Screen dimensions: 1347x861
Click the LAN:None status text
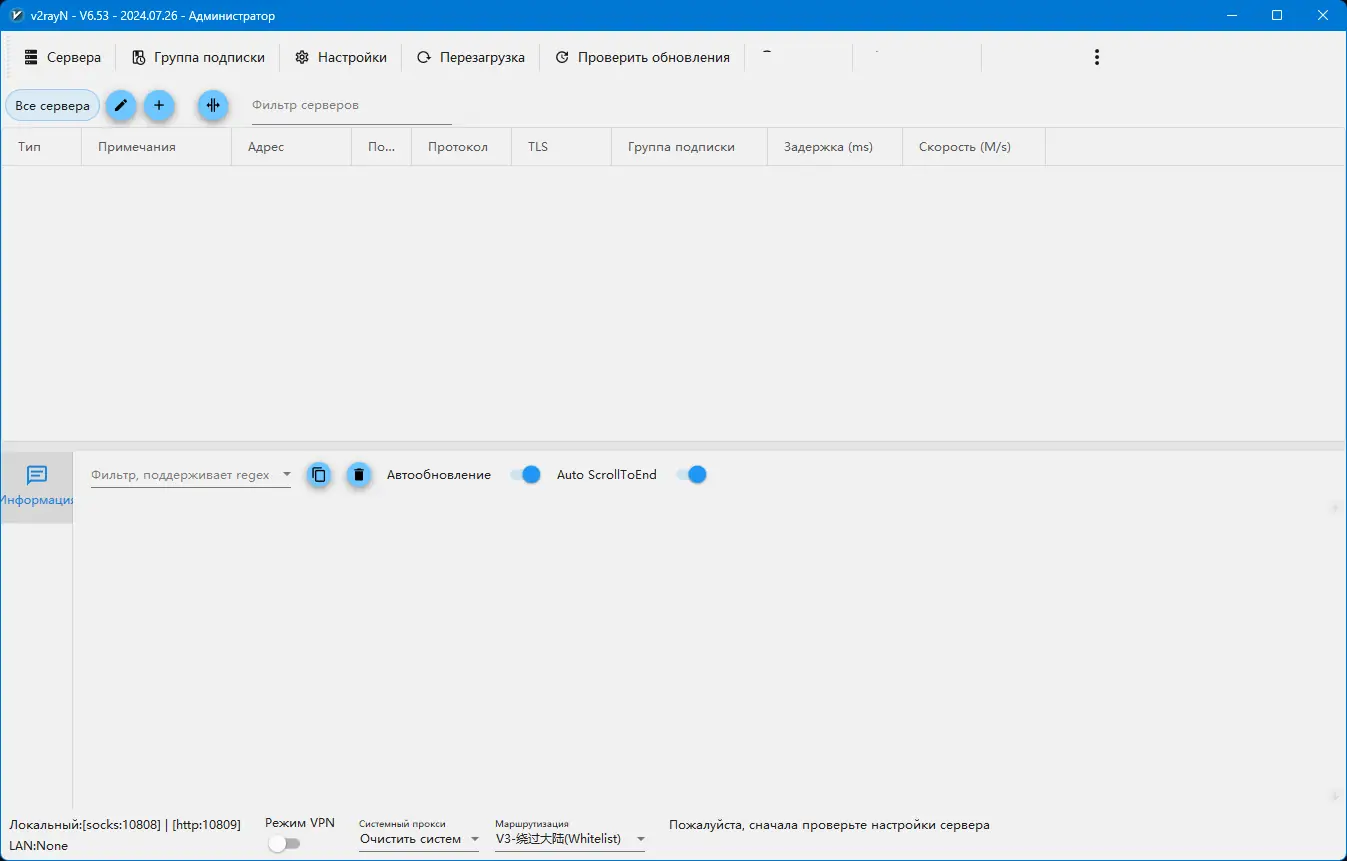coord(39,846)
